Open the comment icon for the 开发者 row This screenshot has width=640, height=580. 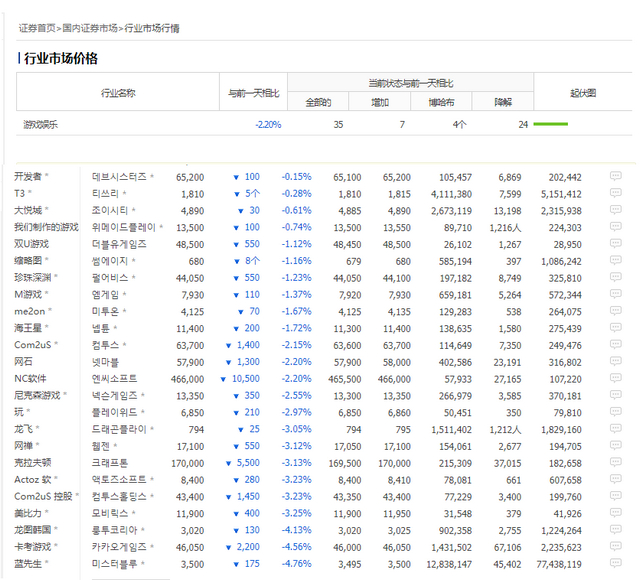tap(616, 176)
